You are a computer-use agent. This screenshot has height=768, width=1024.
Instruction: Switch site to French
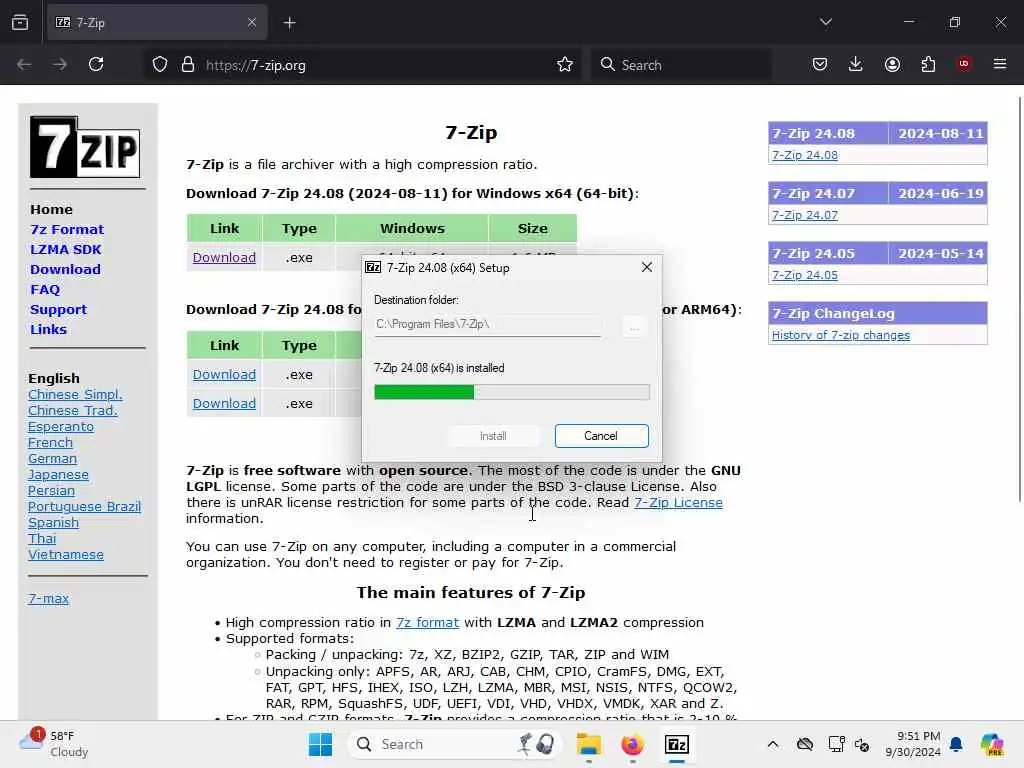(50, 443)
